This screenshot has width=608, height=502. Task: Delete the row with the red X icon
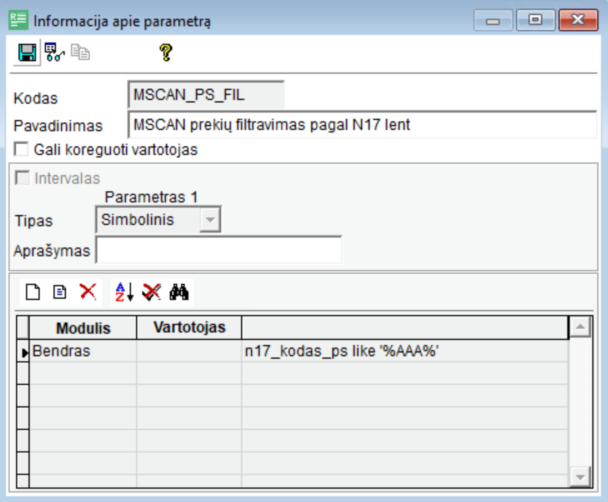tap(88, 292)
